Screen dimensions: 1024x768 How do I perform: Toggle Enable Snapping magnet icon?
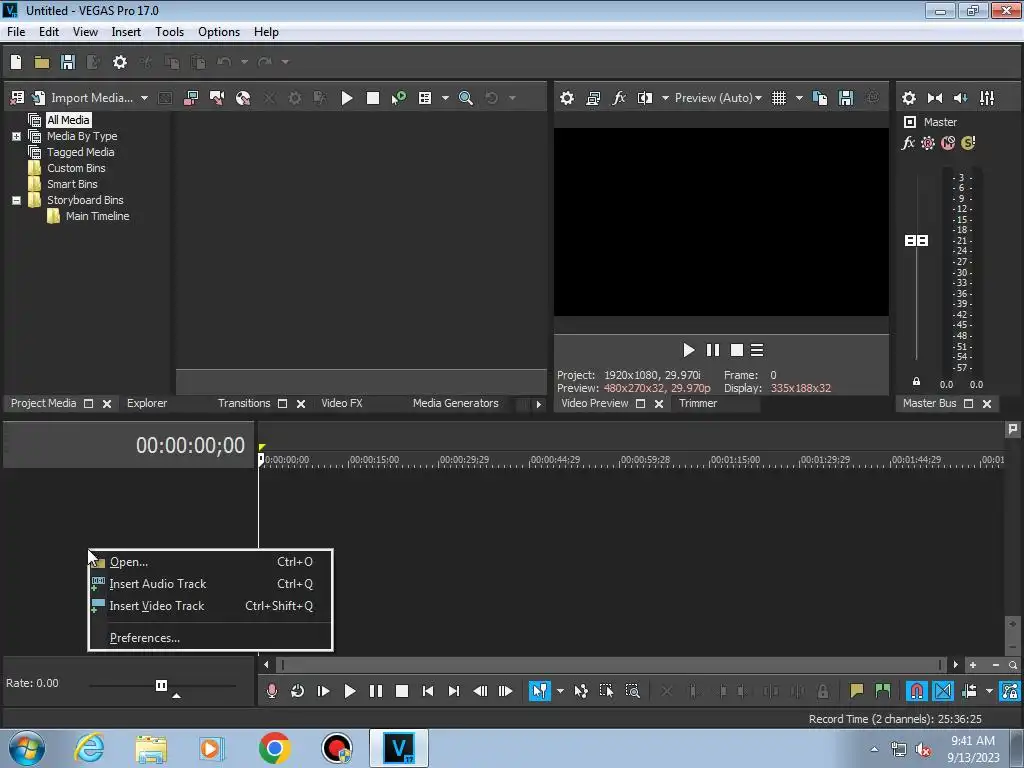pos(917,691)
